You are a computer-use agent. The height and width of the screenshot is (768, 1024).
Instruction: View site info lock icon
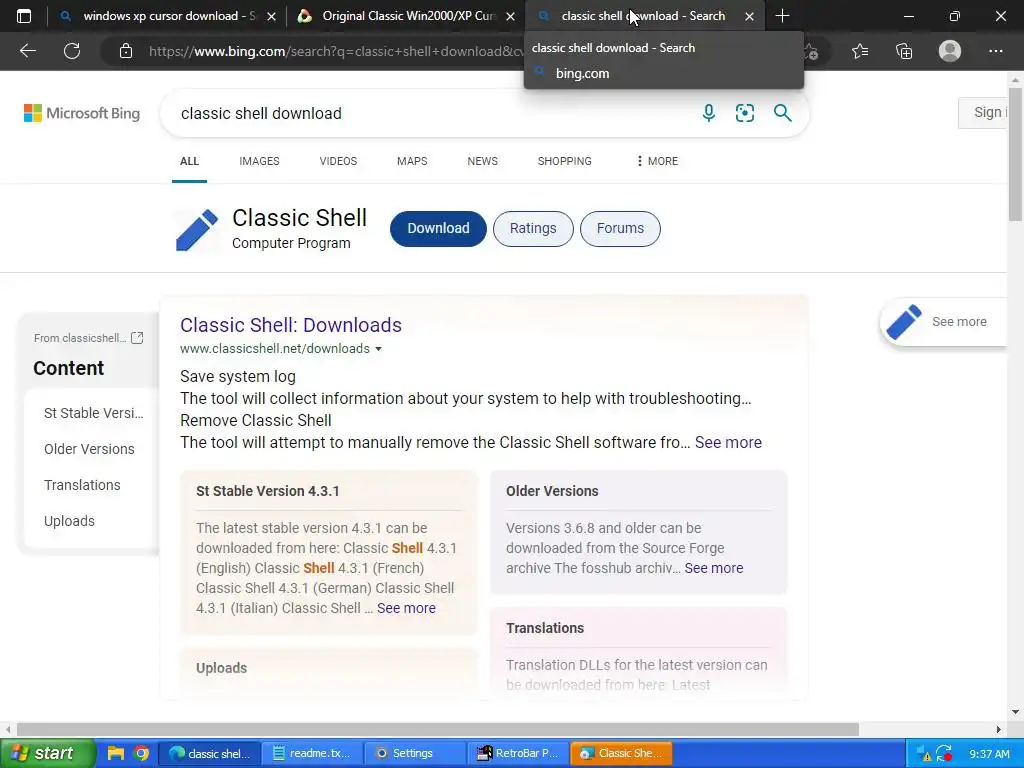[x=126, y=51]
